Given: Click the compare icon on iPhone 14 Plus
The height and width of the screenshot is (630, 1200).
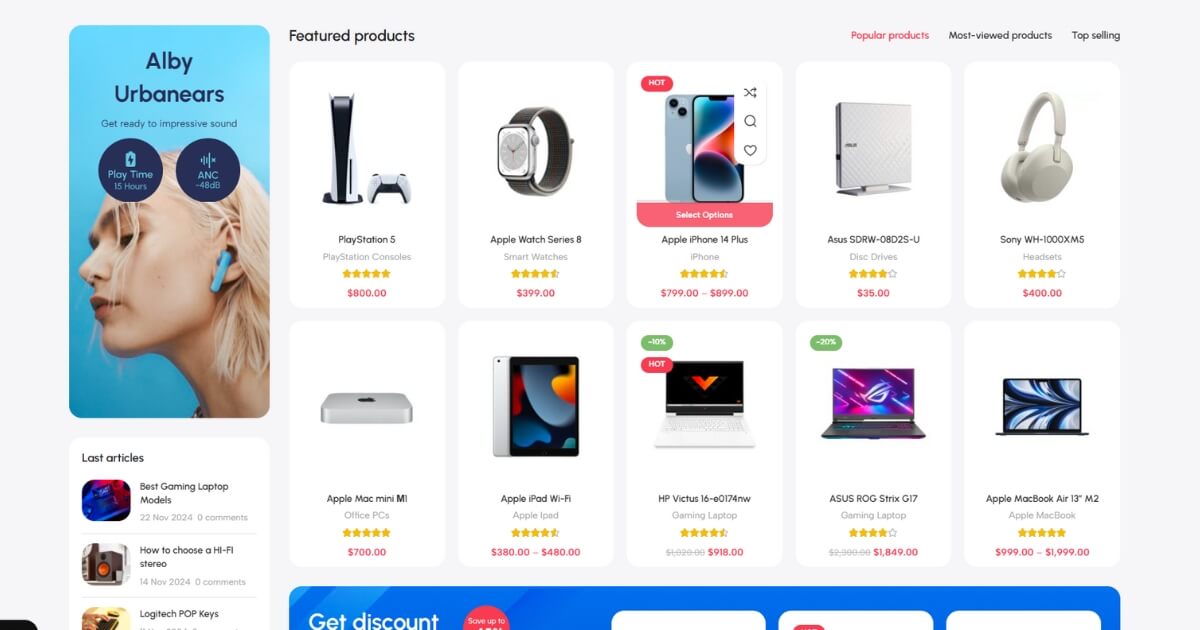Looking at the screenshot, I should pyautogui.click(x=750, y=93).
